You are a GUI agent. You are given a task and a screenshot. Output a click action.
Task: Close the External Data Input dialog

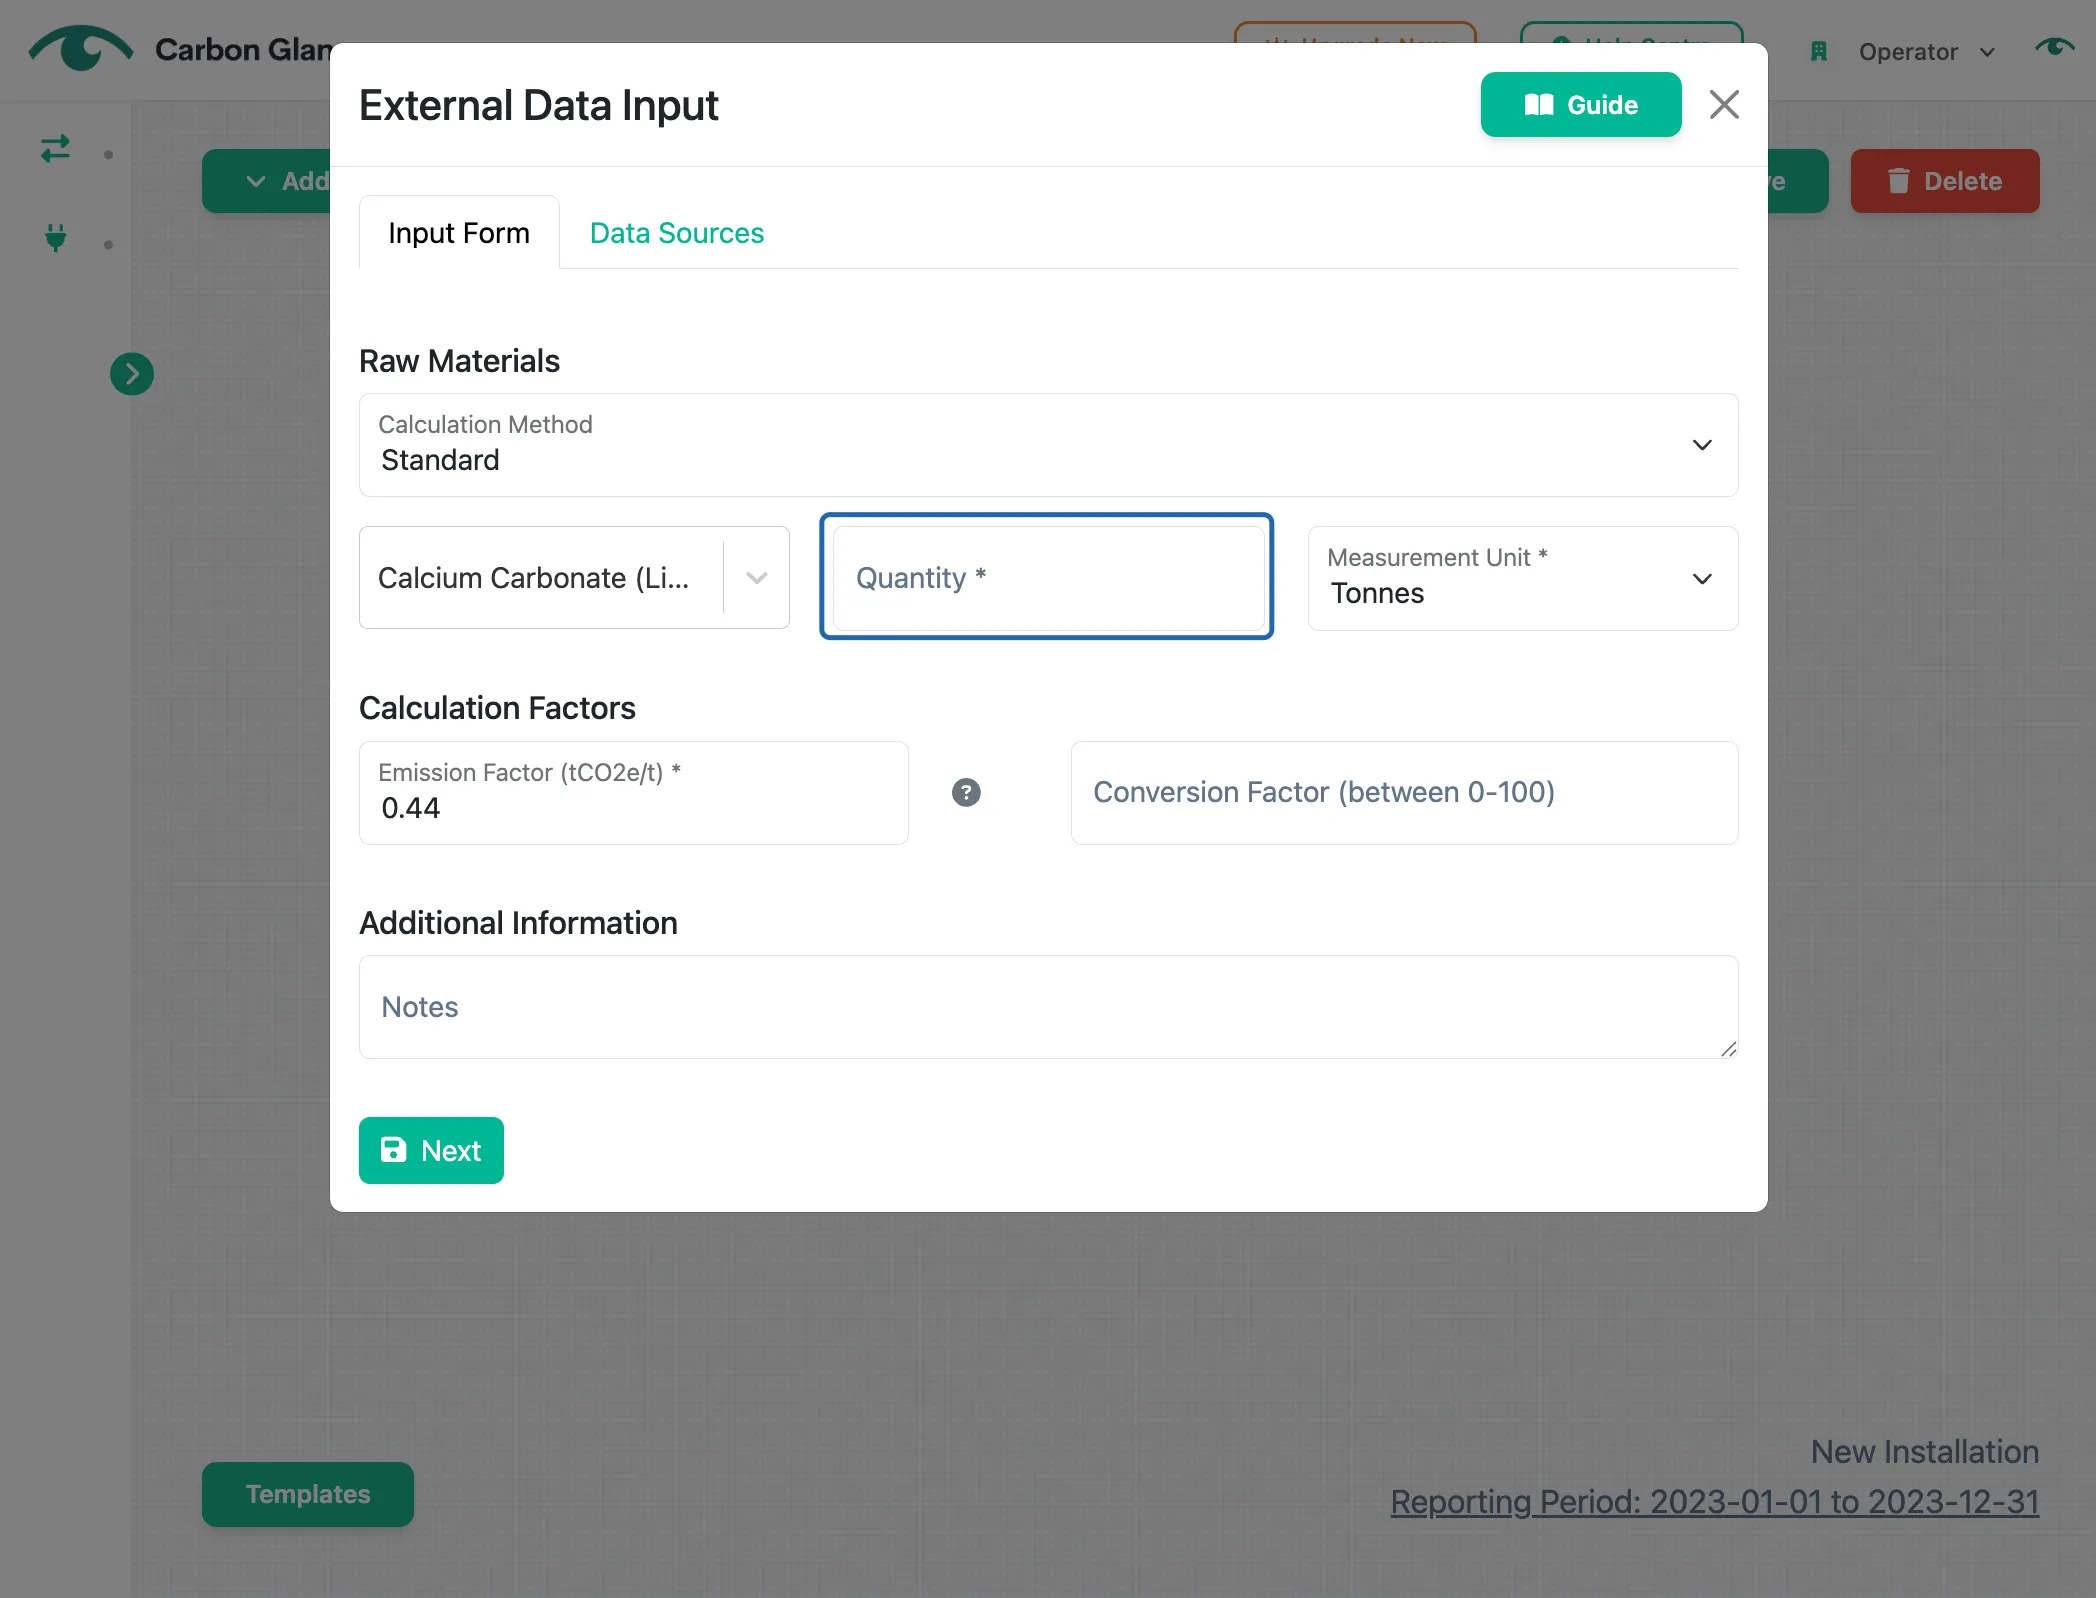pos(1724,104)
